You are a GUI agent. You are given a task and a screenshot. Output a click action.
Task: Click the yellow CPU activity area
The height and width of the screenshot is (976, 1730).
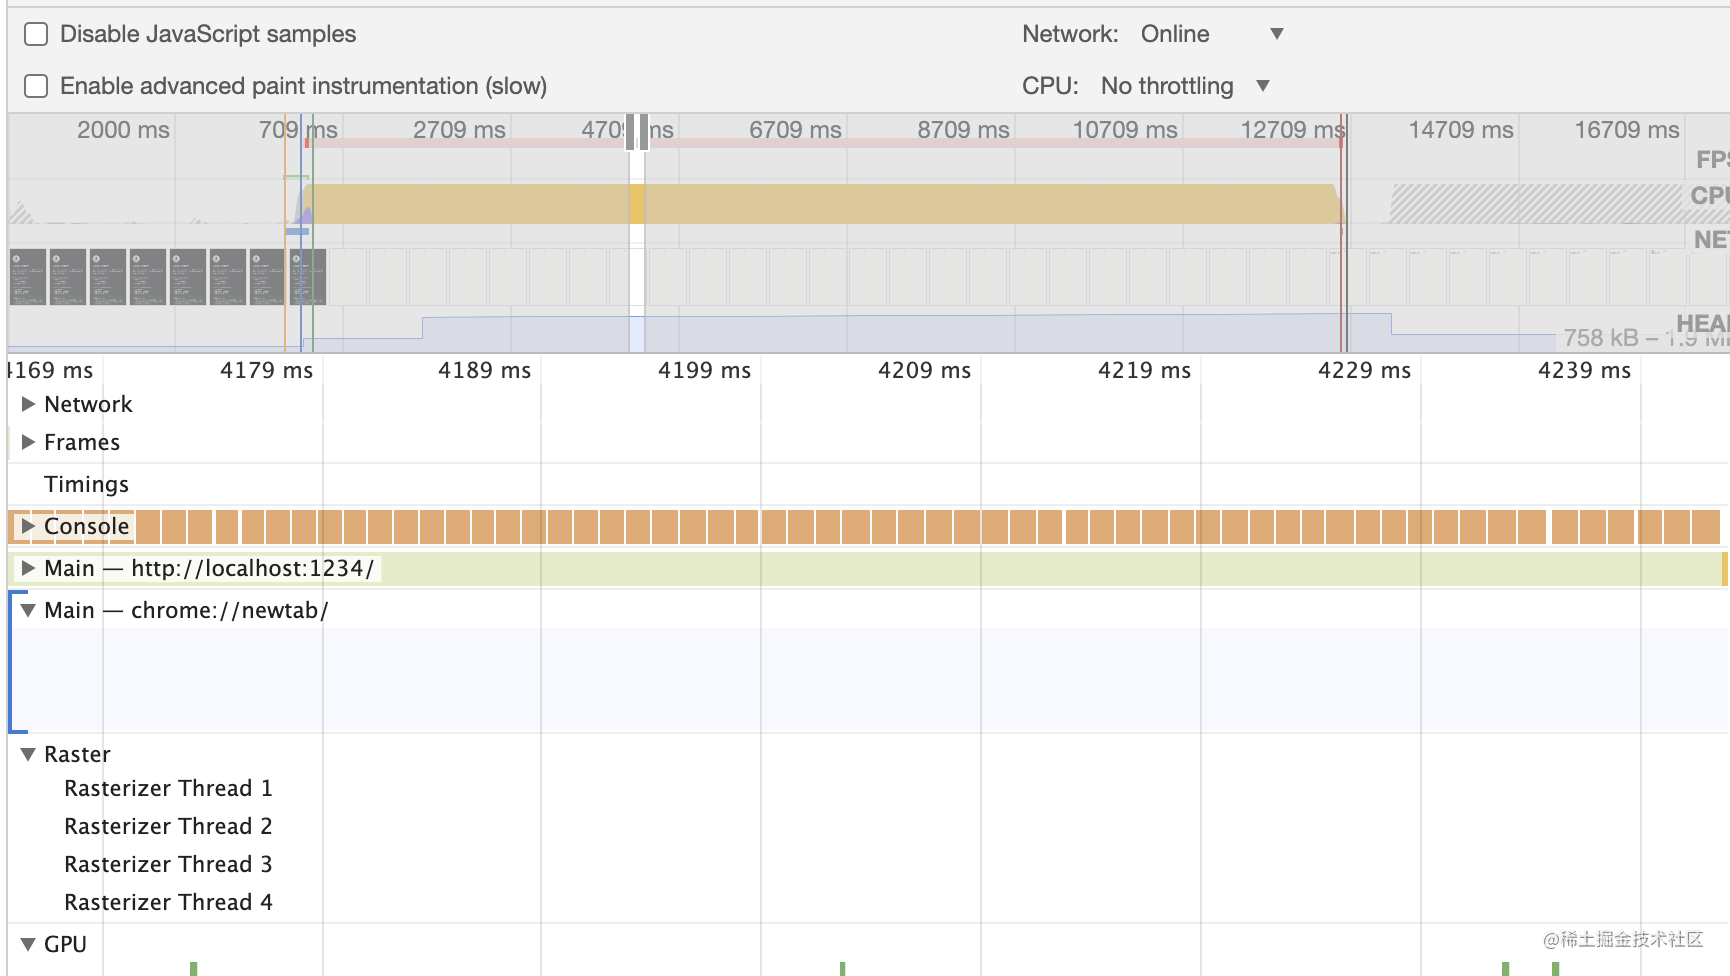(x=900, y=203)
